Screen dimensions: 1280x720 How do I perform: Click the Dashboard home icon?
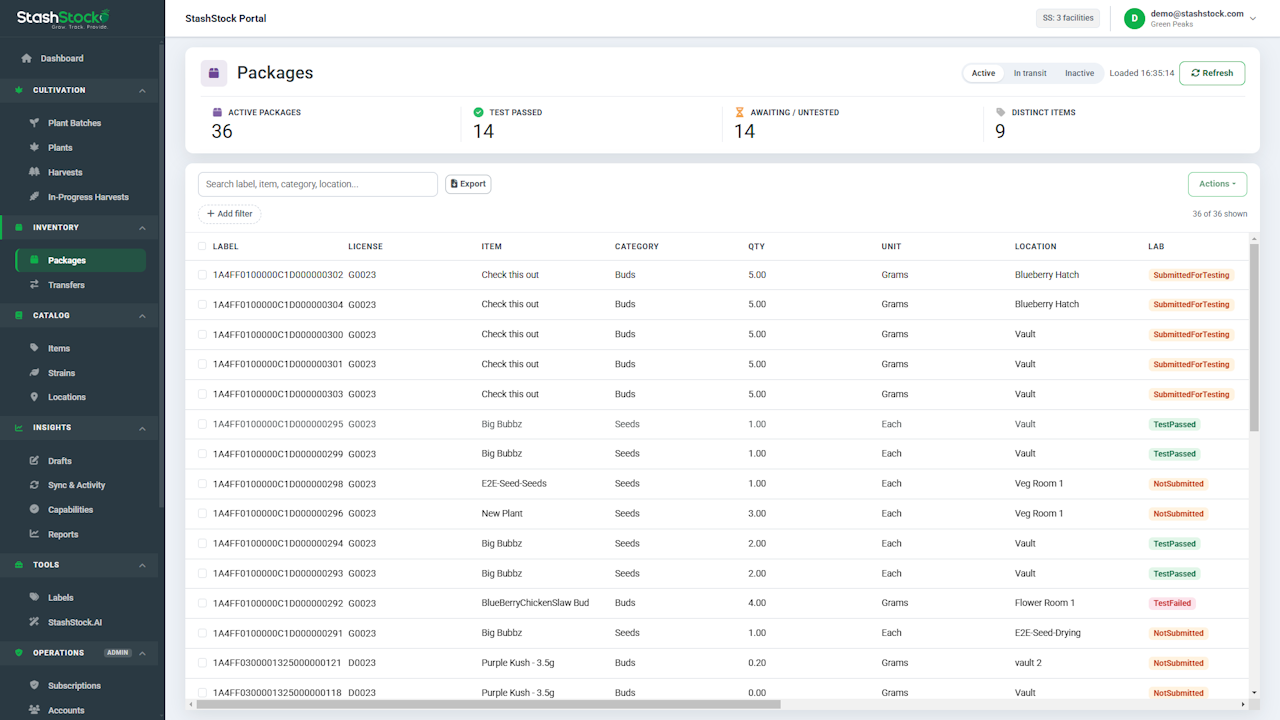point(27,59)
